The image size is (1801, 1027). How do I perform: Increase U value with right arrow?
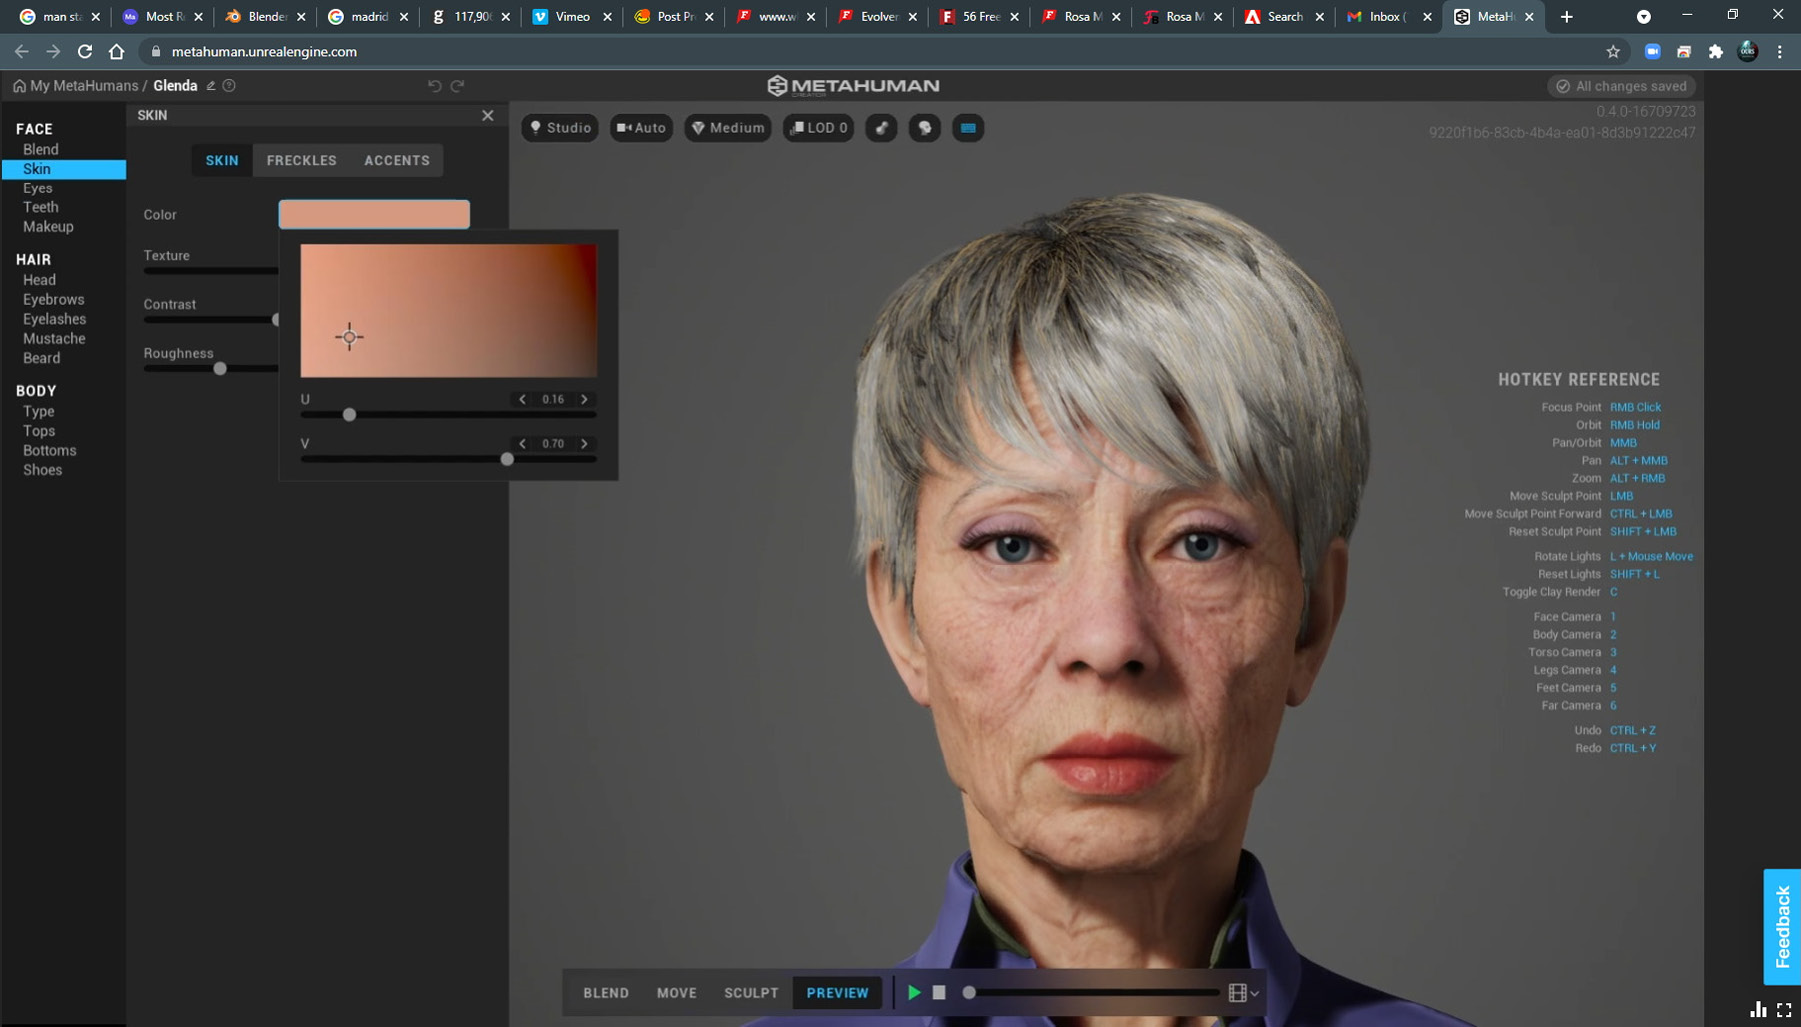[x=585, y=399]
